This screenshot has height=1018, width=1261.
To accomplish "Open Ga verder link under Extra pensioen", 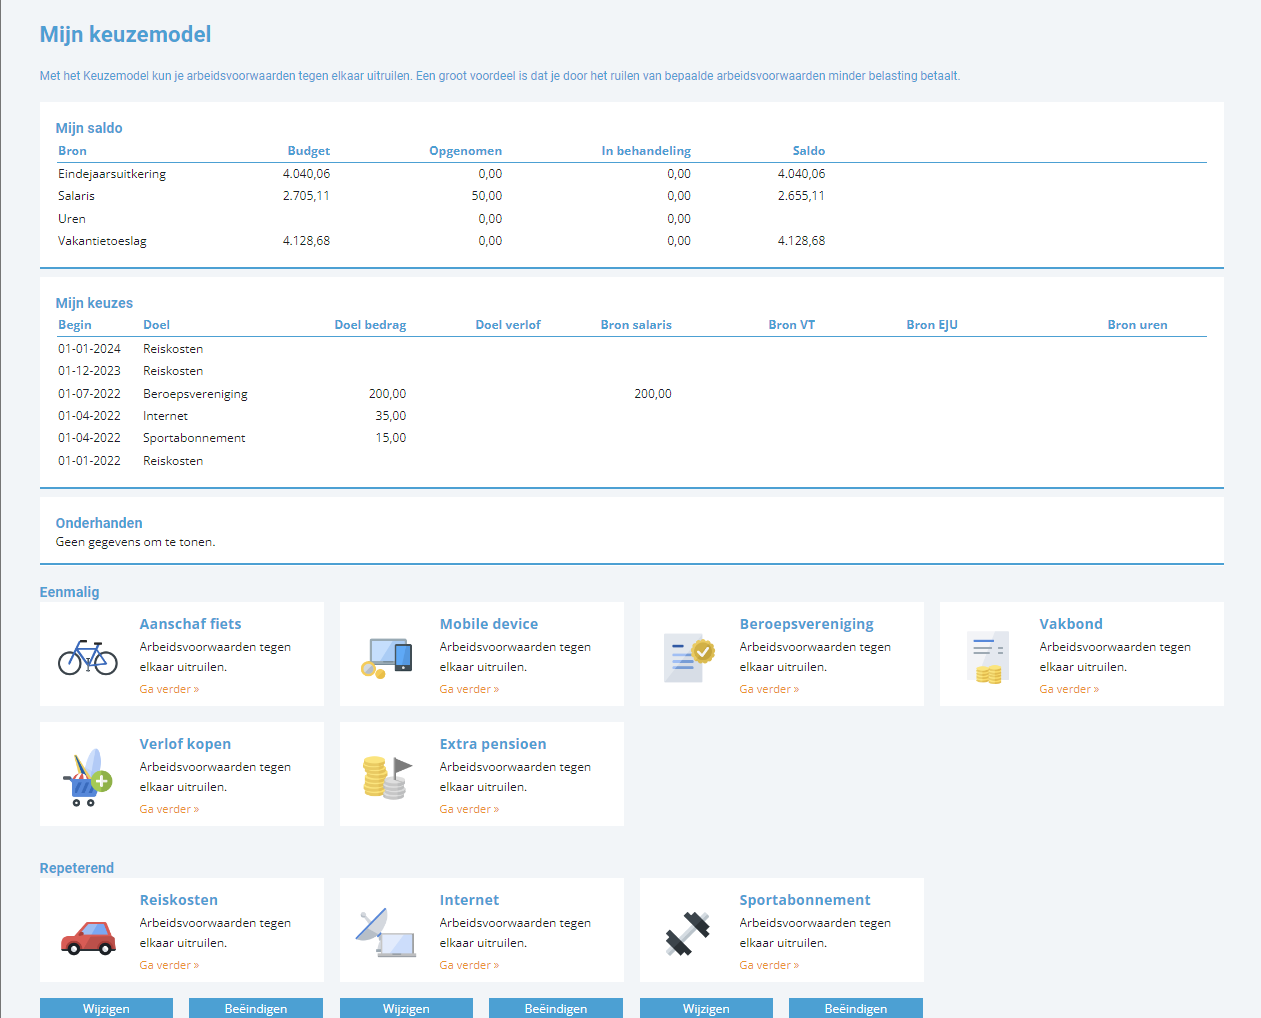I will point(469,809).
